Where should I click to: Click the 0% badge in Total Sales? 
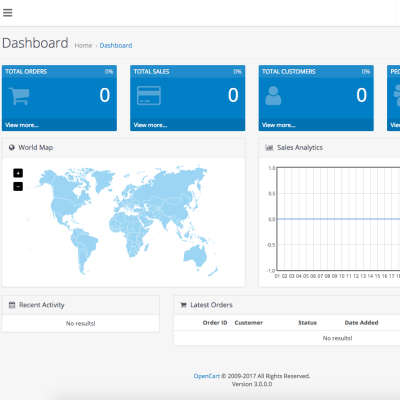tap(237, 72)
